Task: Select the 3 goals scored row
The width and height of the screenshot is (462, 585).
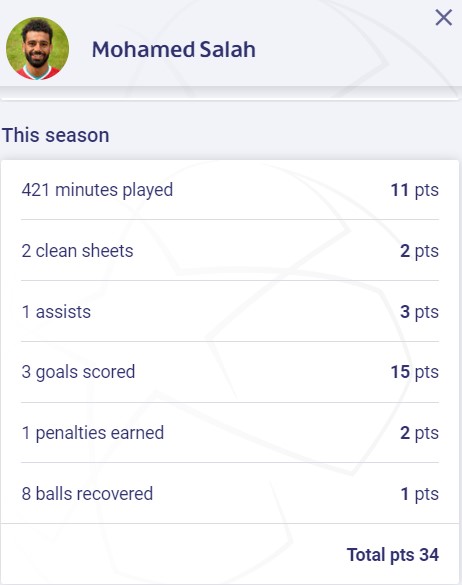Action: pos(230,372)
